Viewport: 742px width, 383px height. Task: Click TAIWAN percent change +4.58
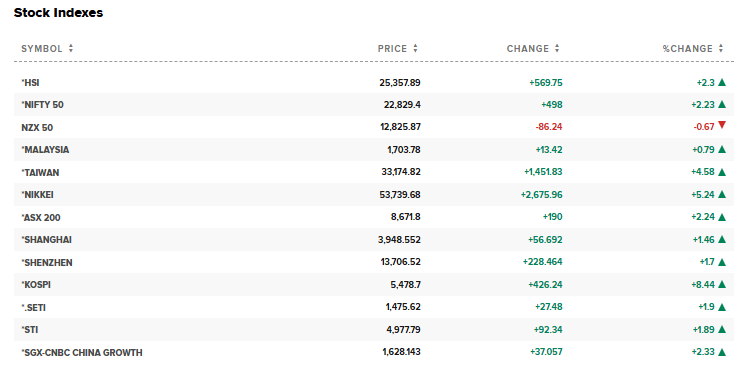coord(703,172)
